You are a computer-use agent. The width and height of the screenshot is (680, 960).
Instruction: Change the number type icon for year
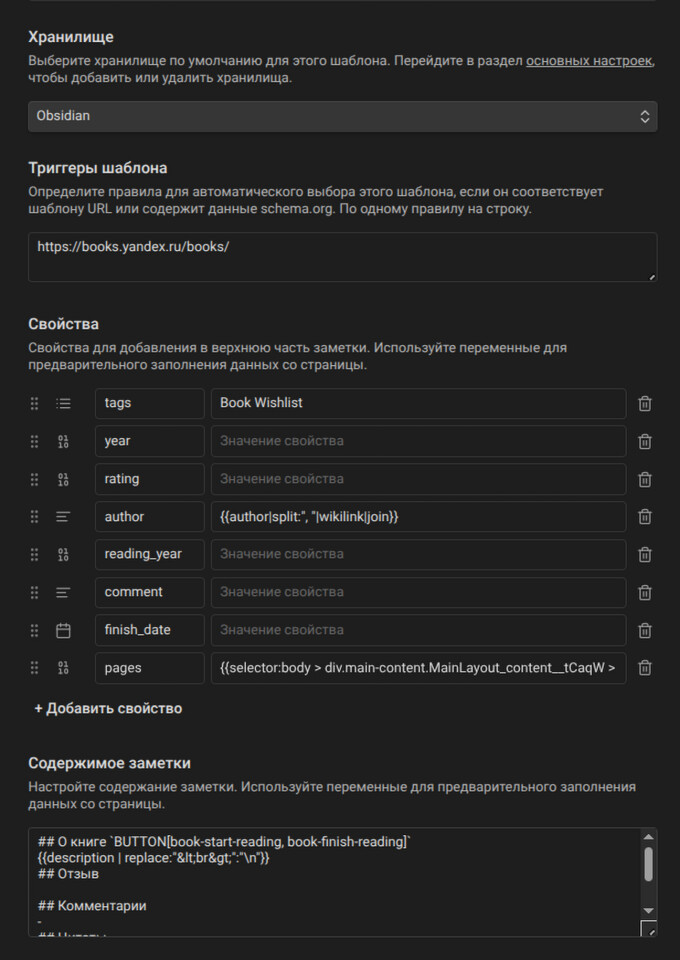coord(63,441)
